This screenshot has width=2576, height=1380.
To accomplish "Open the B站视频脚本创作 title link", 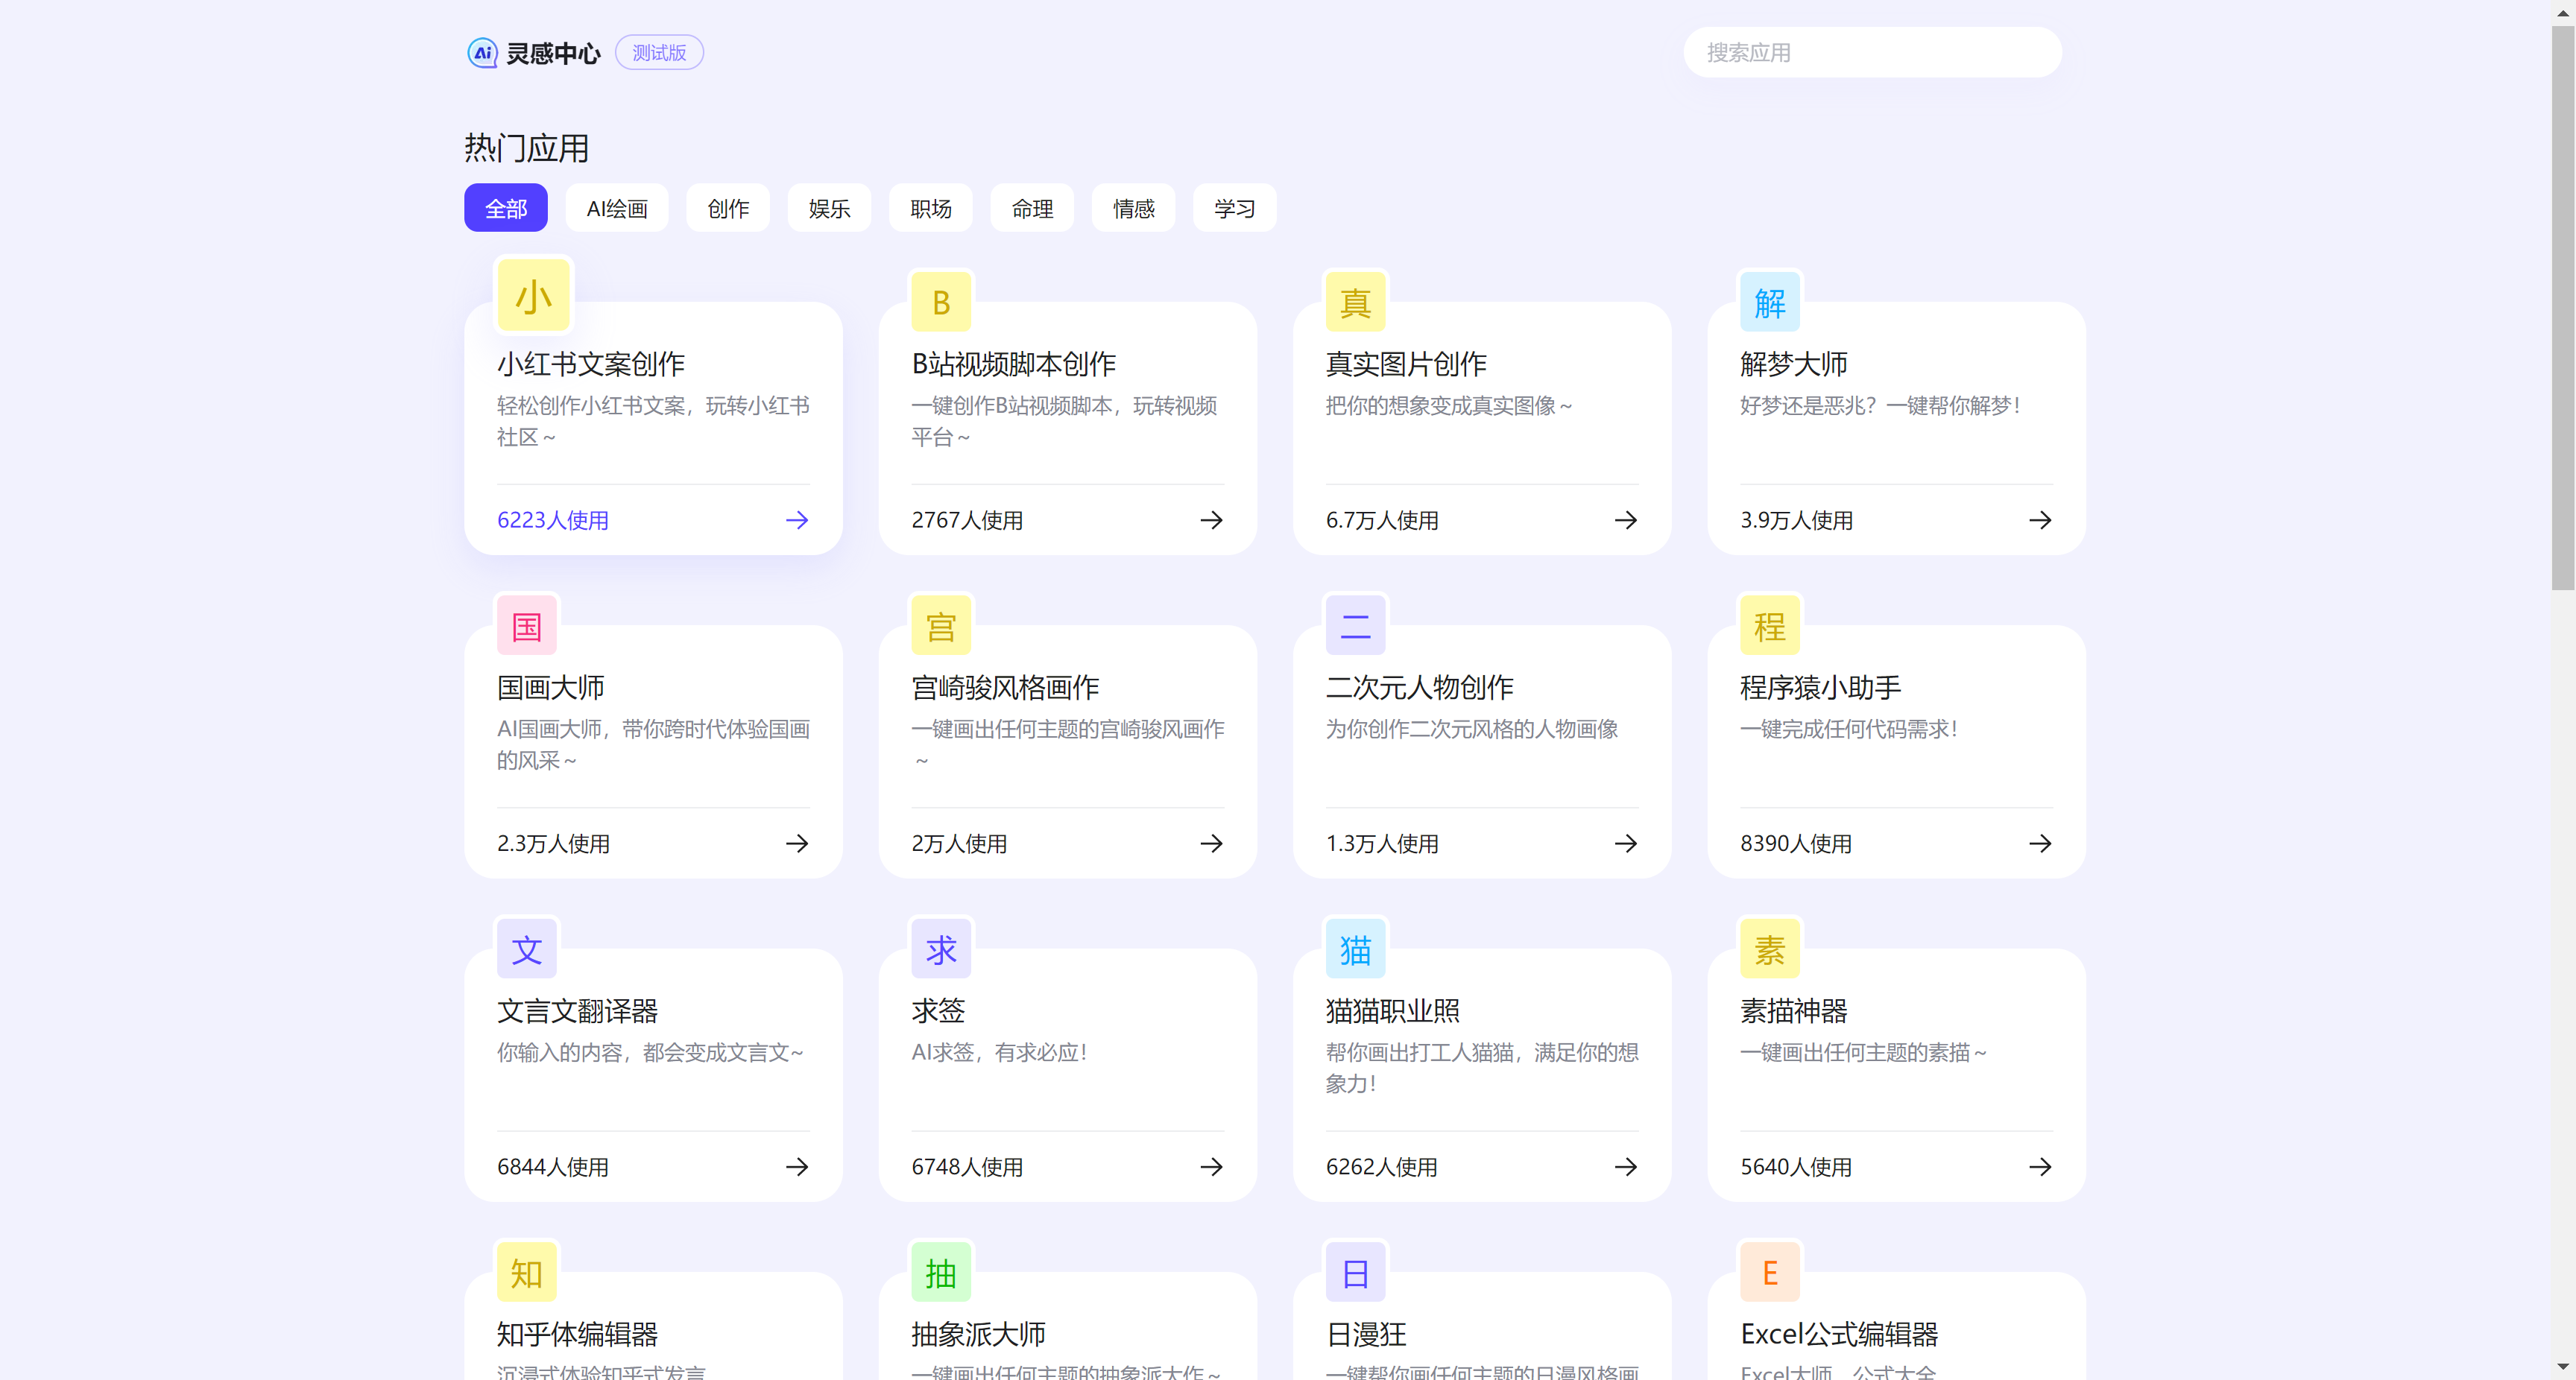I will click(x=1014, y=364).
